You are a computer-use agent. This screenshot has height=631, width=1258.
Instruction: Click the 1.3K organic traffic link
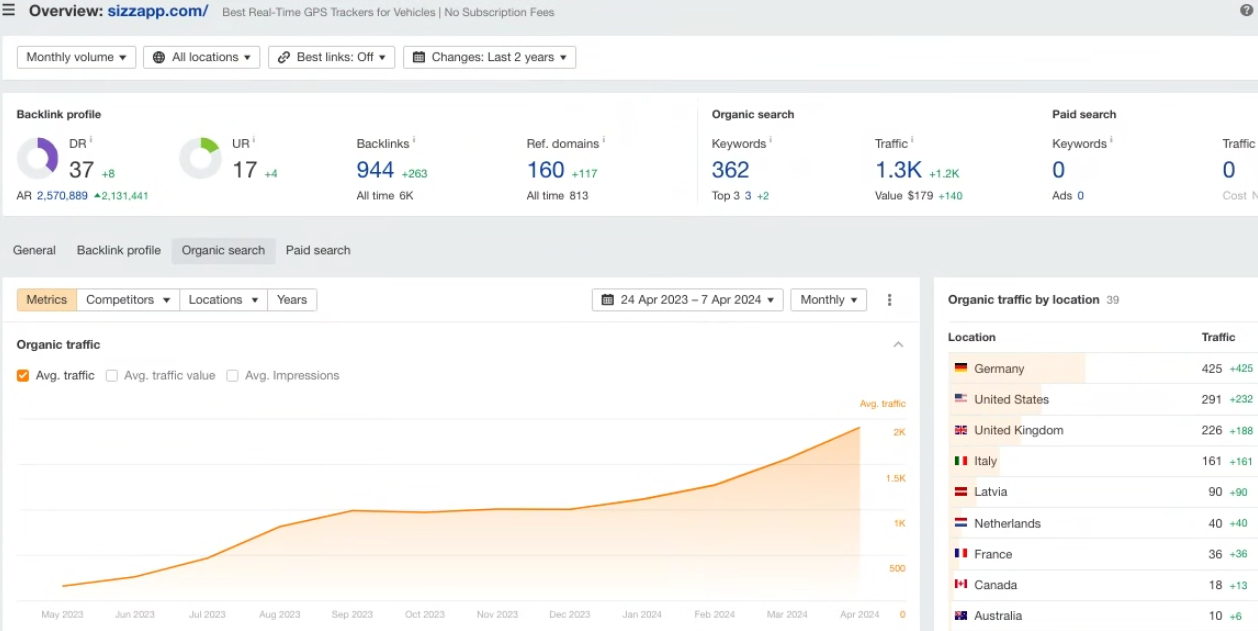coord(898,170)
